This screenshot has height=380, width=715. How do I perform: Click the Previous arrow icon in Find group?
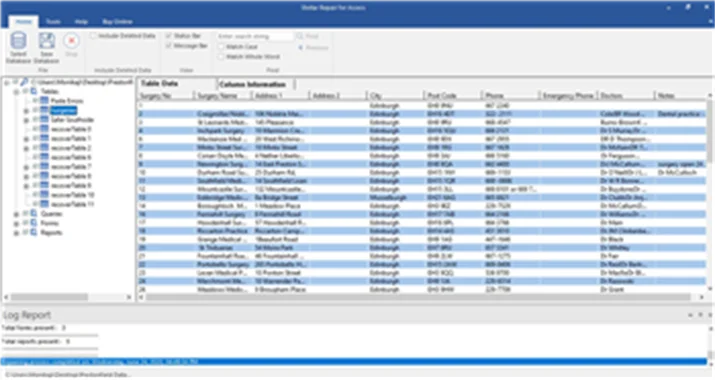click(301, 47)
